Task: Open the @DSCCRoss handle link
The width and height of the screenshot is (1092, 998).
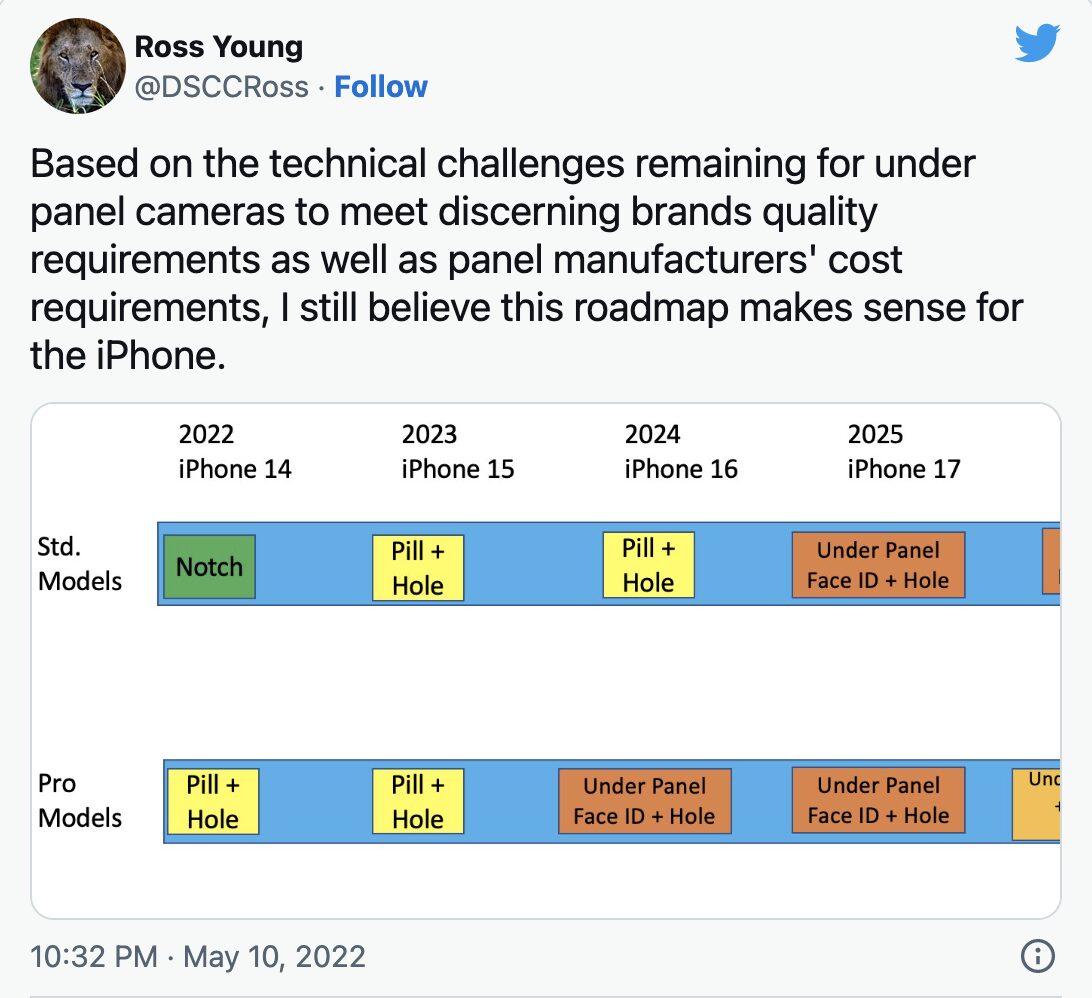Action: point(221,87)
